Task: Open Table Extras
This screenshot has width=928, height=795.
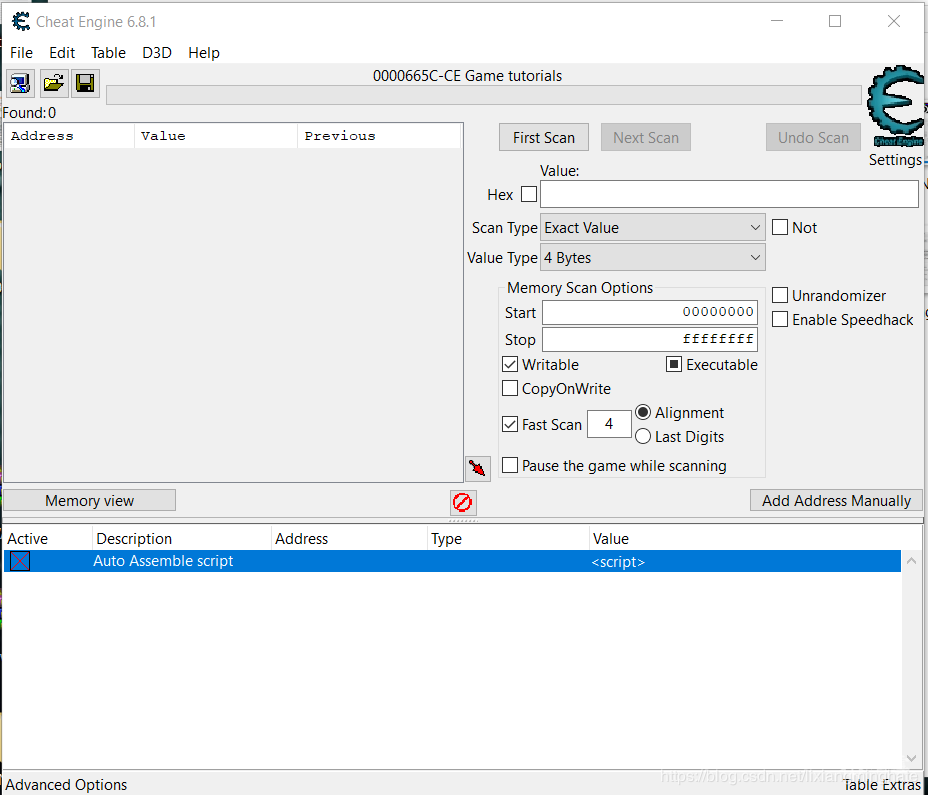Action: pyautogui.click(x=882, y=785)
